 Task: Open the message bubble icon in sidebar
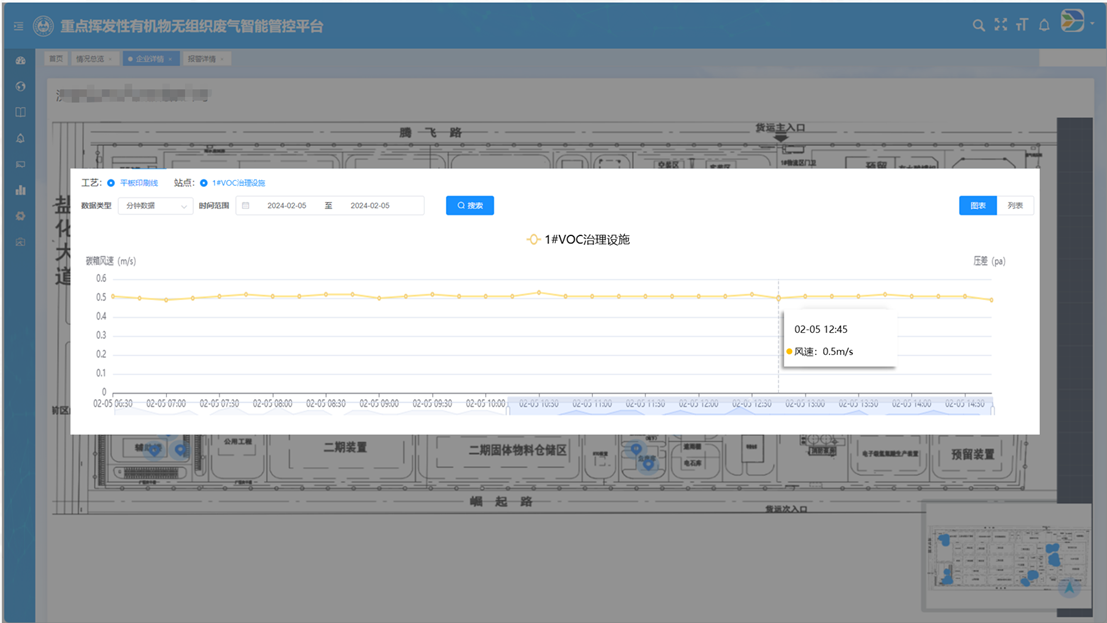click(x=20, y=163)
